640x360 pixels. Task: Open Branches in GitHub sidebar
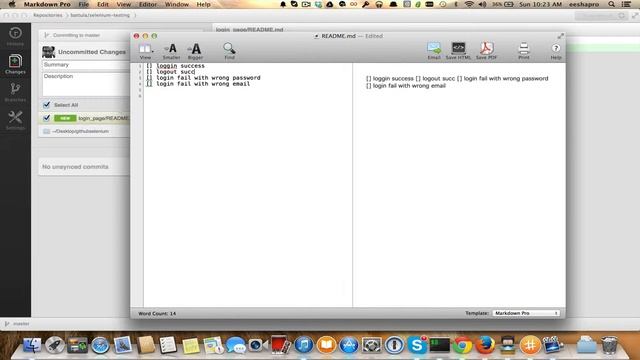point(15,92)
